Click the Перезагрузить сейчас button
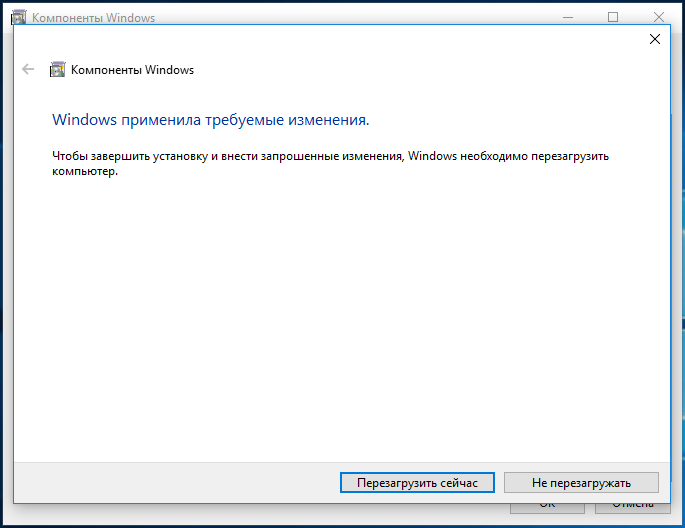The width and height of the screenshot is (685, 528). 417,483
